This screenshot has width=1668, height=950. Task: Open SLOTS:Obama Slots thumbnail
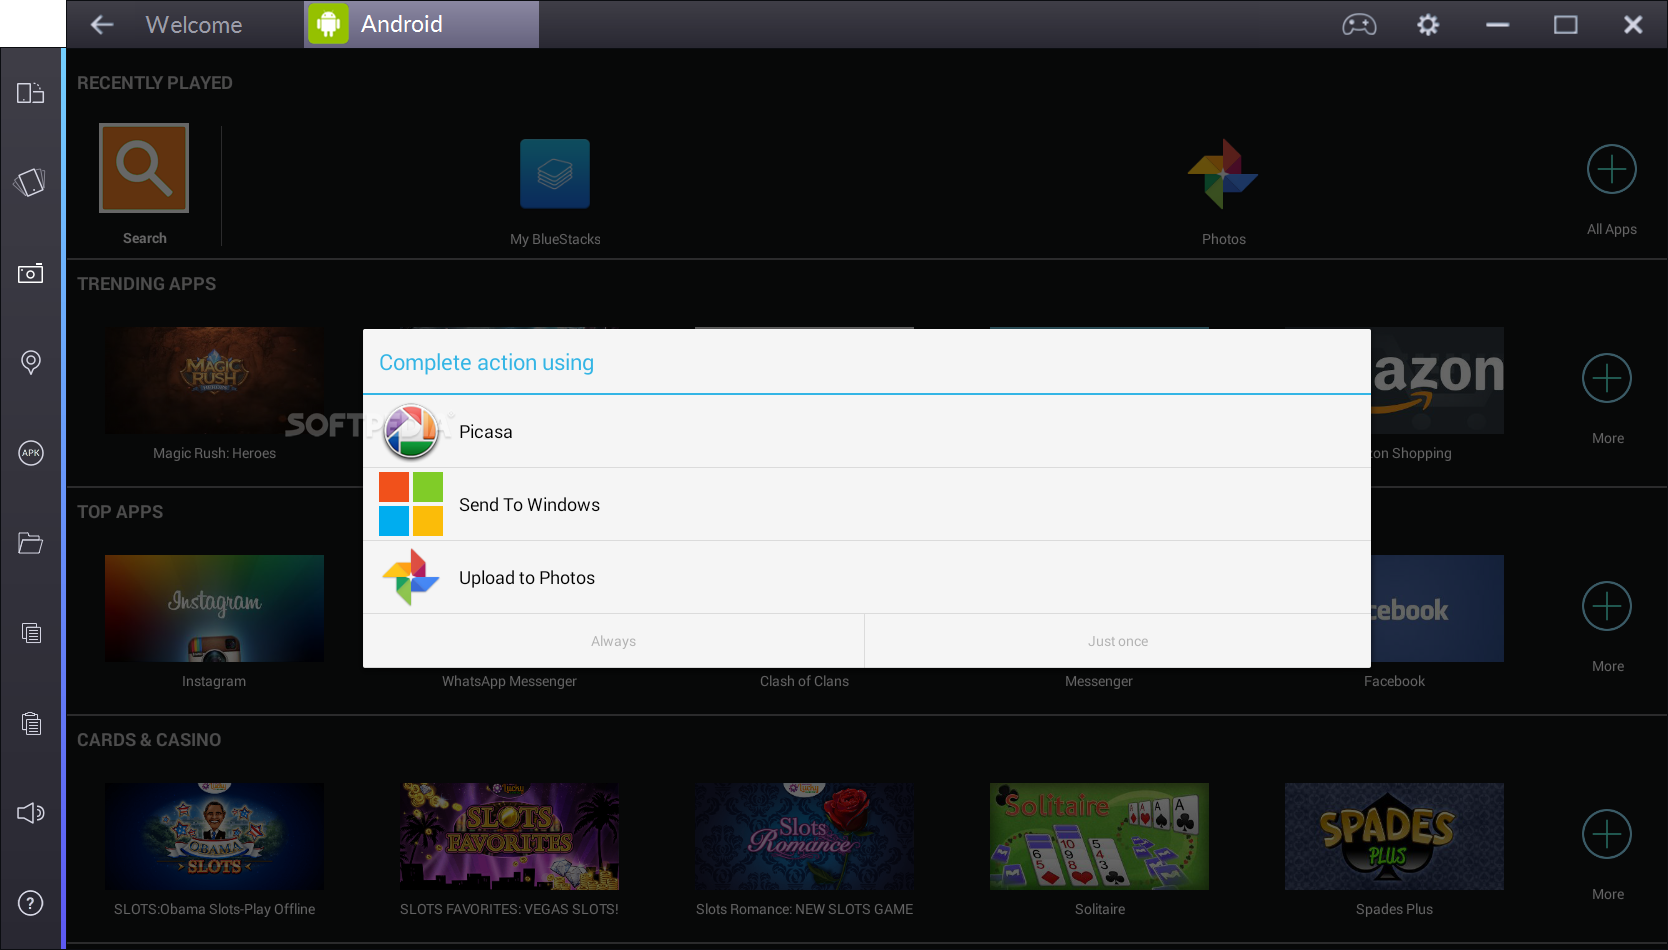pyautogui.click(x=214, y=836)
